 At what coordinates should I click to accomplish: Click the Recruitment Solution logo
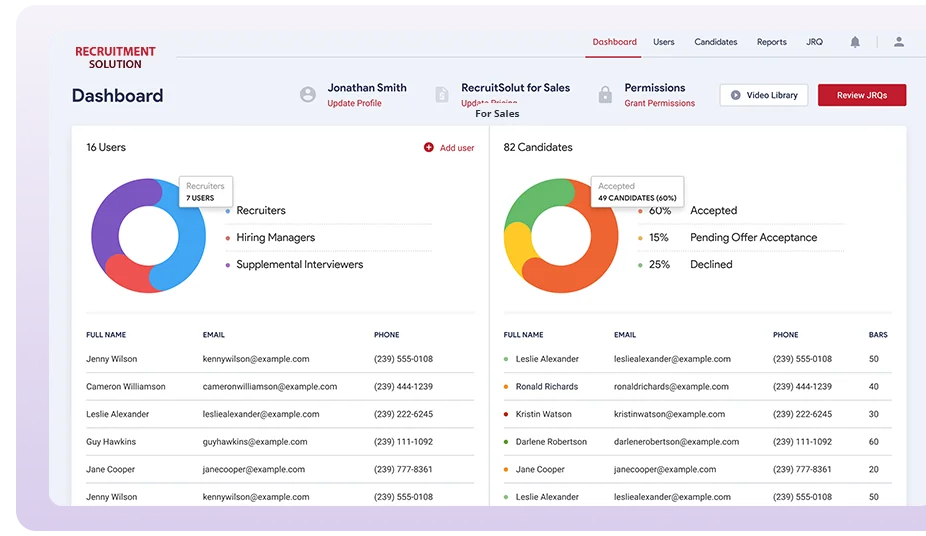(x=115, y=57)
